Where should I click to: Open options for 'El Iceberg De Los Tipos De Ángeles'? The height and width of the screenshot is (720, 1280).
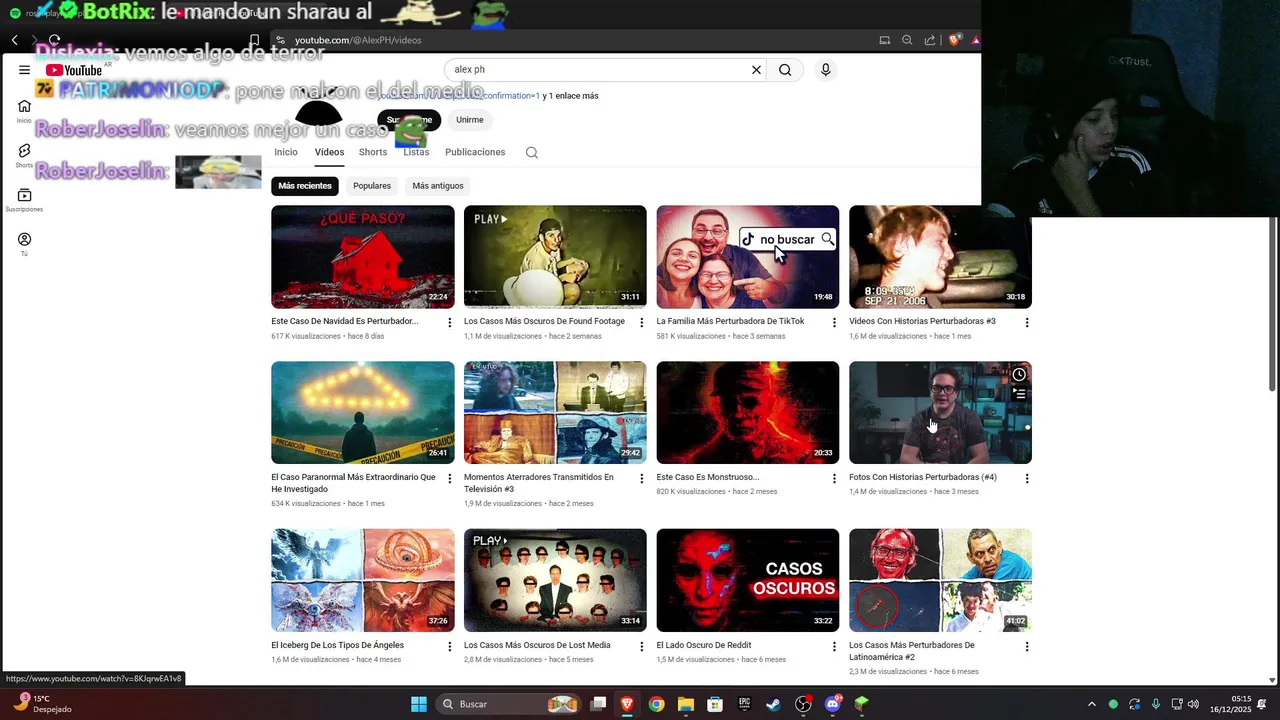click(x=449, y=646)
